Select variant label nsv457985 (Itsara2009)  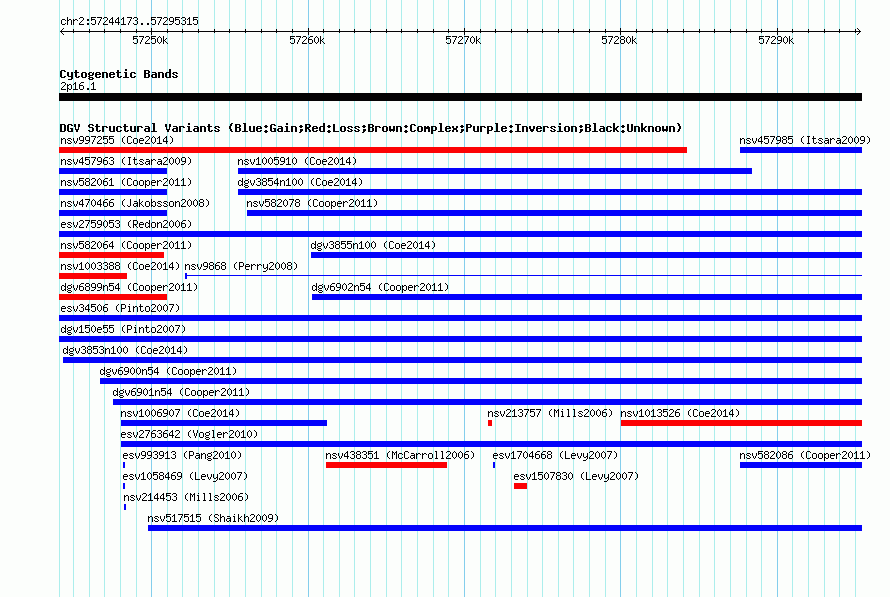coord(805,140)
